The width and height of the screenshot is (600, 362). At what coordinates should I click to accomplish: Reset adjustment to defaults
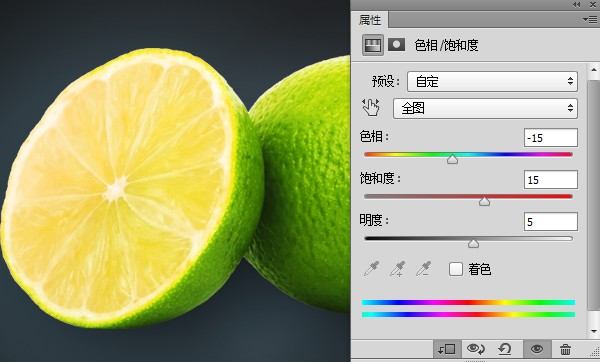pos(505,349)
